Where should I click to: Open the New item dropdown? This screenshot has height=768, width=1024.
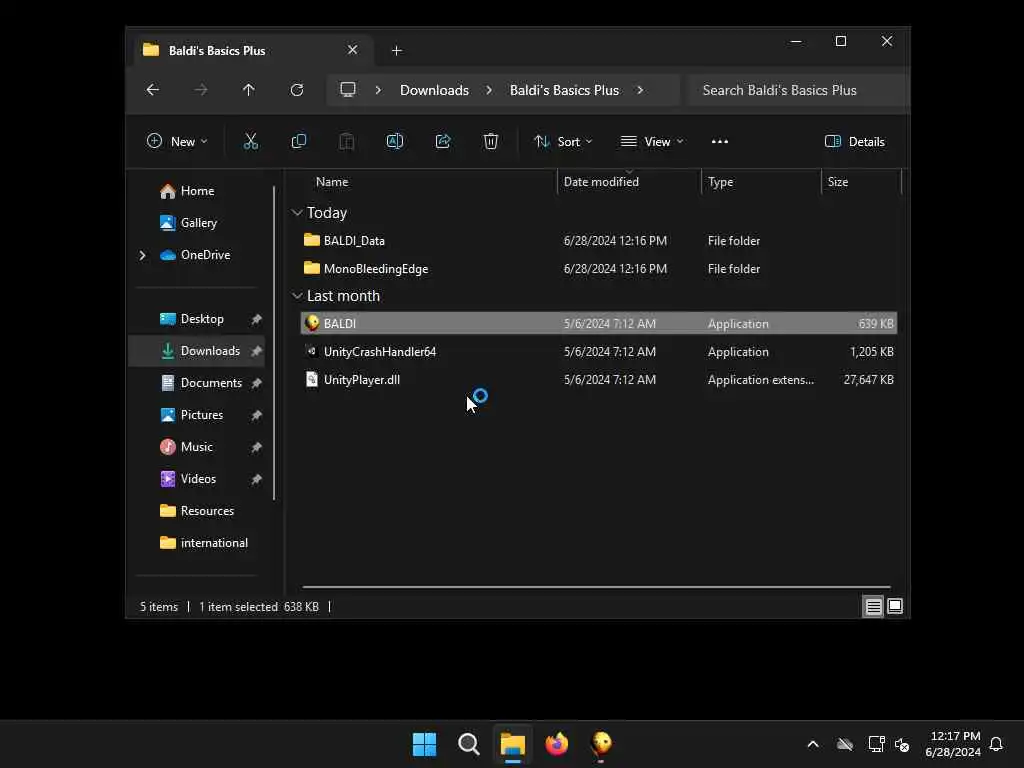177,142
